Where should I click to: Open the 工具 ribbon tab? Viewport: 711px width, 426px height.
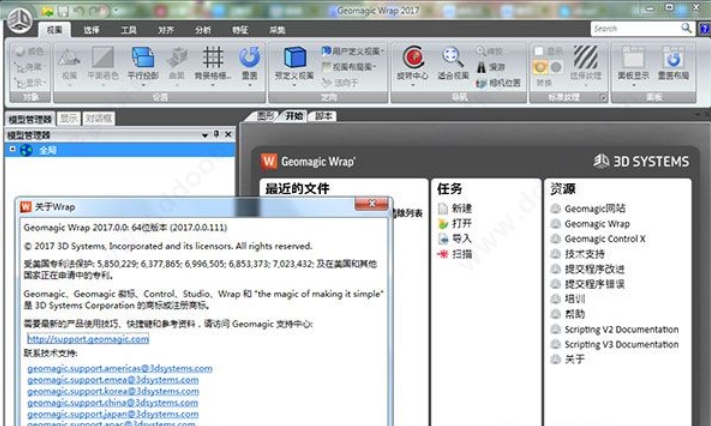(x=128, y=30)
